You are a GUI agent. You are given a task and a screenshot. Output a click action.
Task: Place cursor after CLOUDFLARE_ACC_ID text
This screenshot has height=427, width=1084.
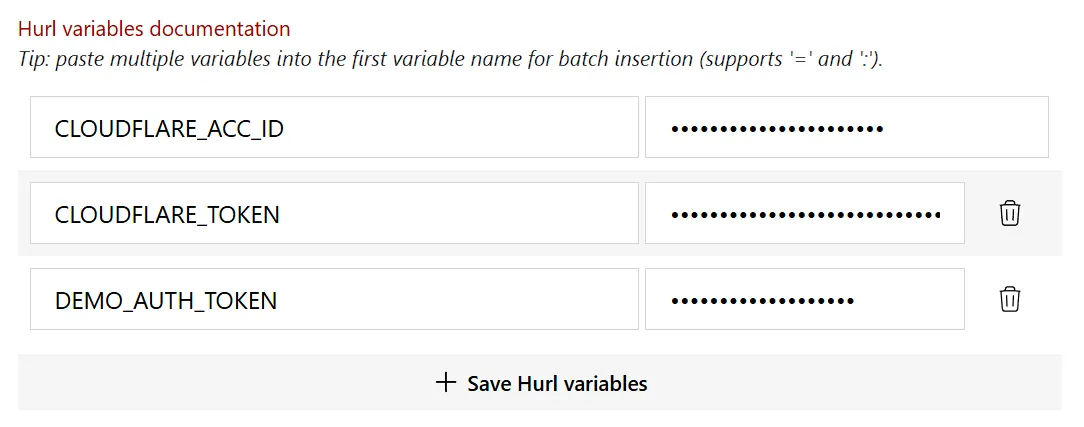[286, 129]
